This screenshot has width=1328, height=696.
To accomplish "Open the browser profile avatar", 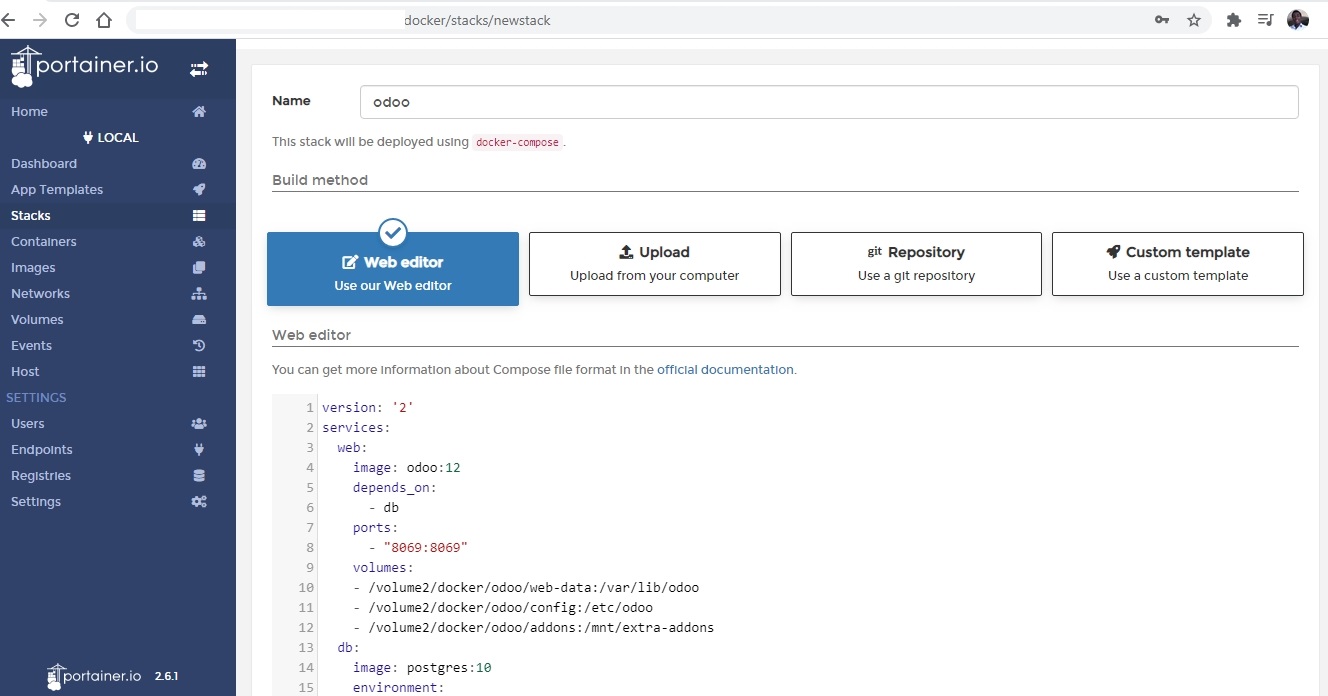I will [x=1298, y=20].
